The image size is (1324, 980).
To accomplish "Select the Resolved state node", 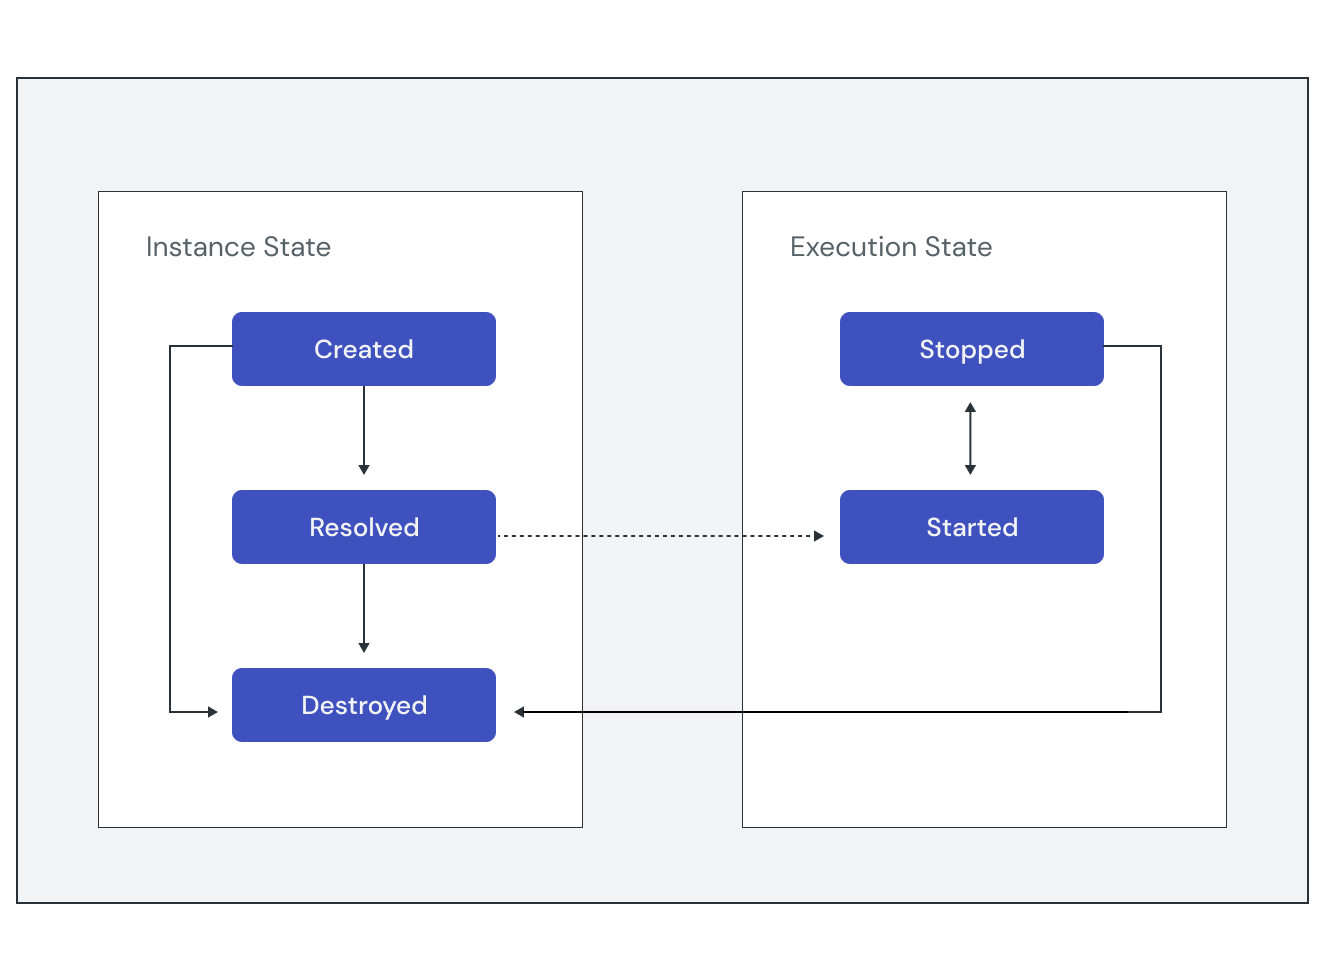I will point(363,527).
